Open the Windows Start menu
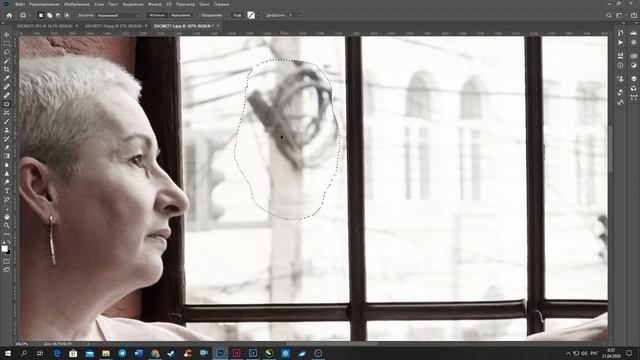The height and width of the screenshot is (360, 640). pyautogui.click(x=7, y=353)
